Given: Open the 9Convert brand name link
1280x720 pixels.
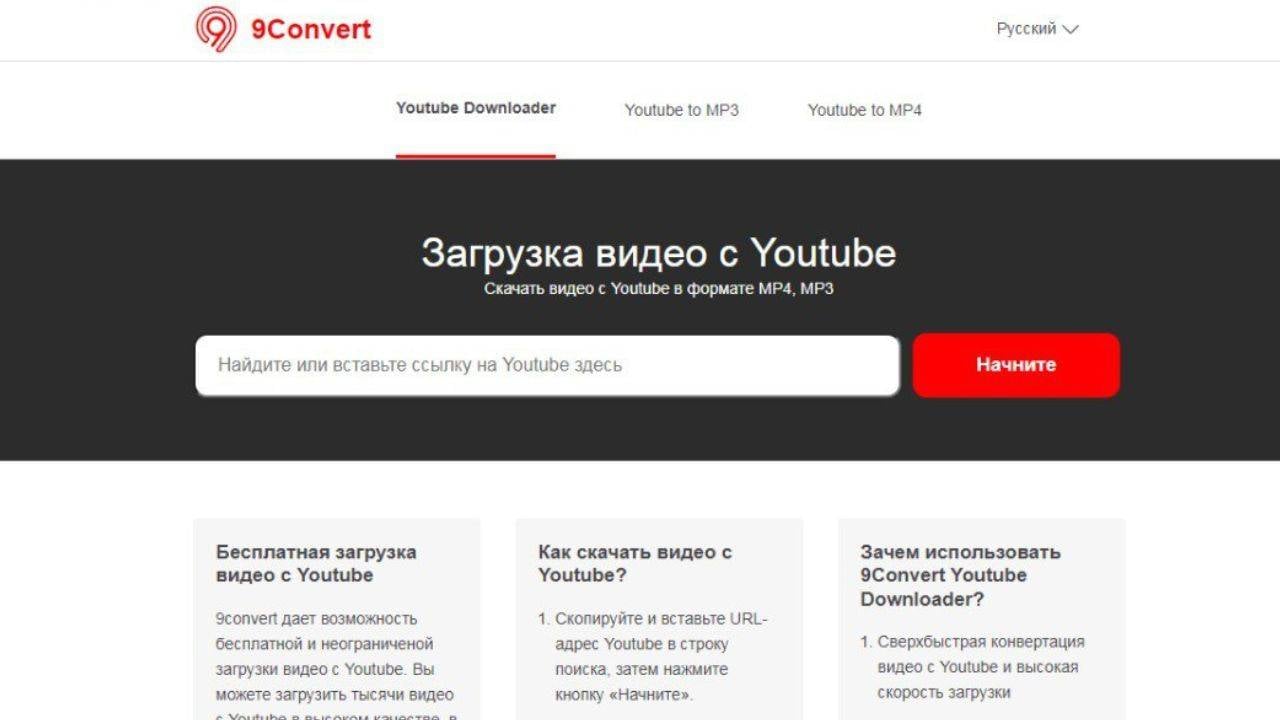Looking at the screenshot, I should click(x=311, y=29).
